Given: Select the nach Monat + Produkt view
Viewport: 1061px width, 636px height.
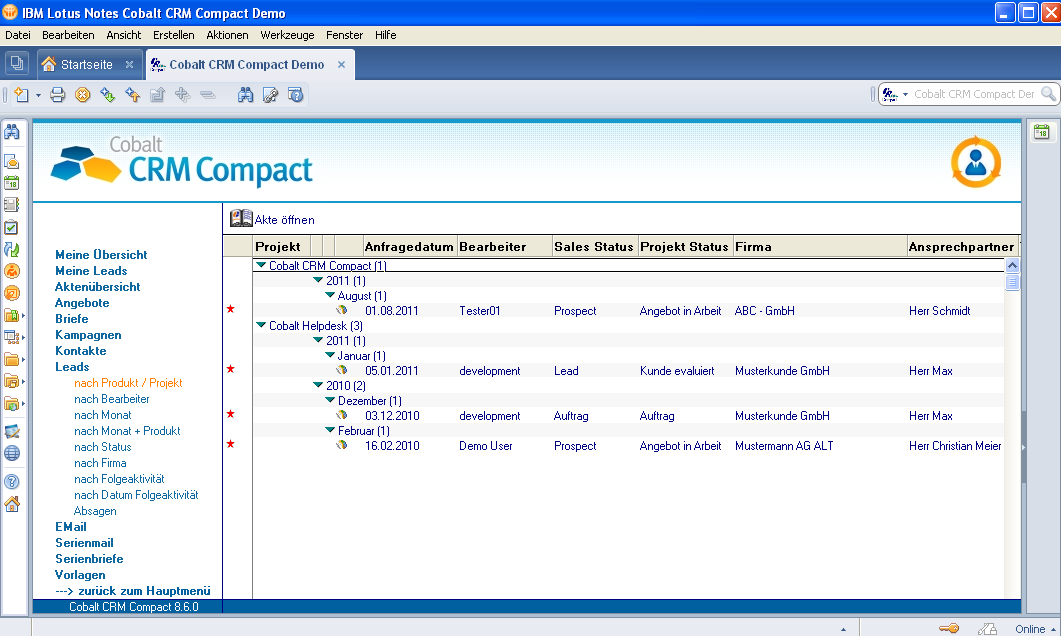Looking at the screenshot, I should [127, 431].
